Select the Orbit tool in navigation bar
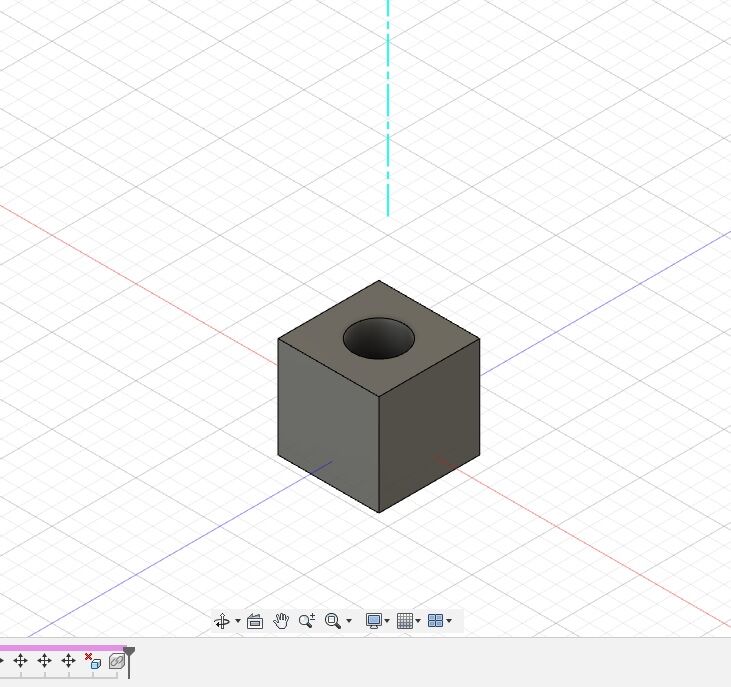 pos(222,621)
